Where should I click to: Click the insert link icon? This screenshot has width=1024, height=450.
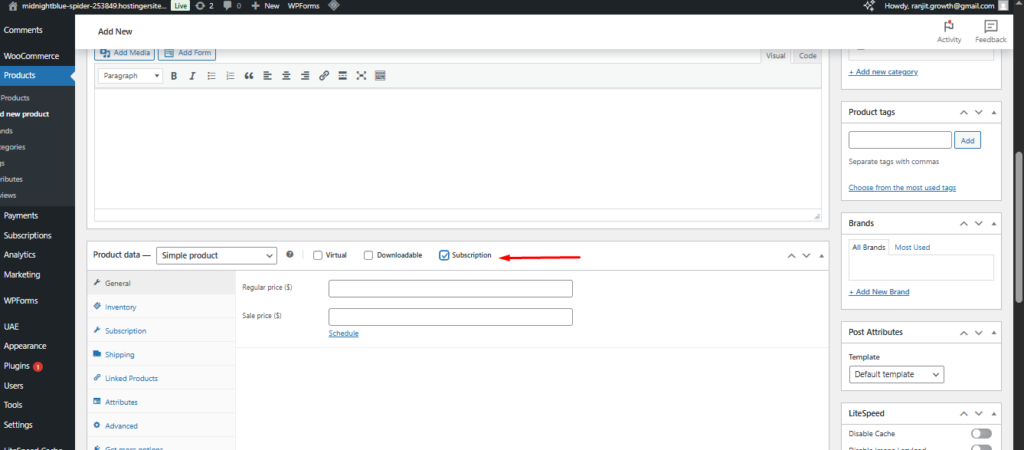tap(324, 76)
